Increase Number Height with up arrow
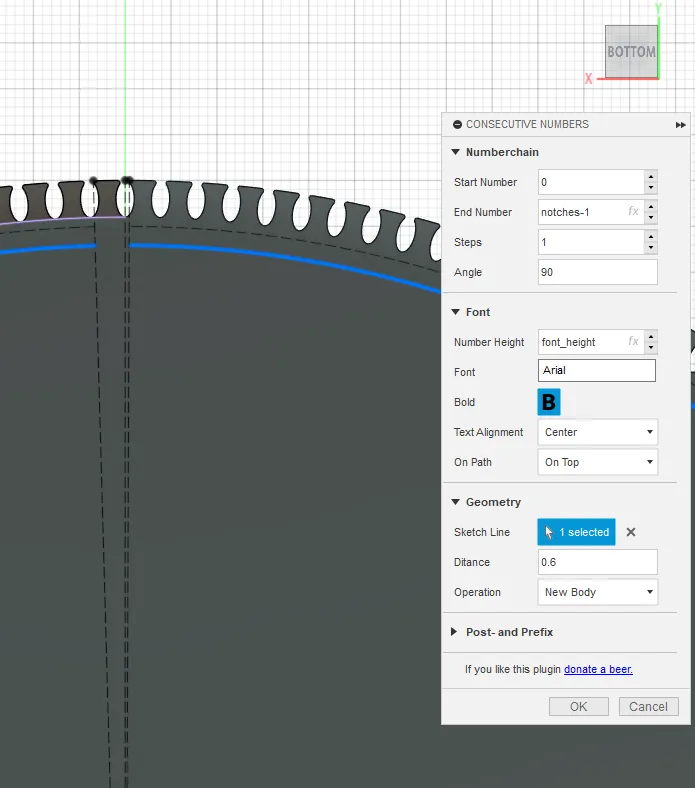Viewport: 695px width, 788px height. (x=651, y=336)
